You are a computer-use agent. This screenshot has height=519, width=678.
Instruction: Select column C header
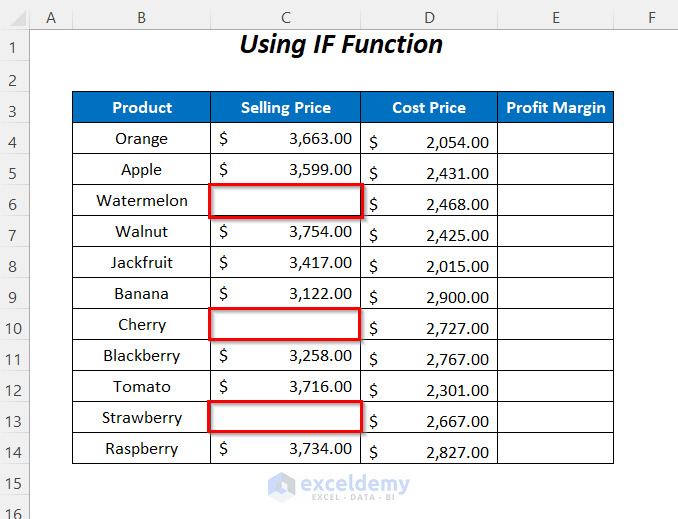[285, 18]
